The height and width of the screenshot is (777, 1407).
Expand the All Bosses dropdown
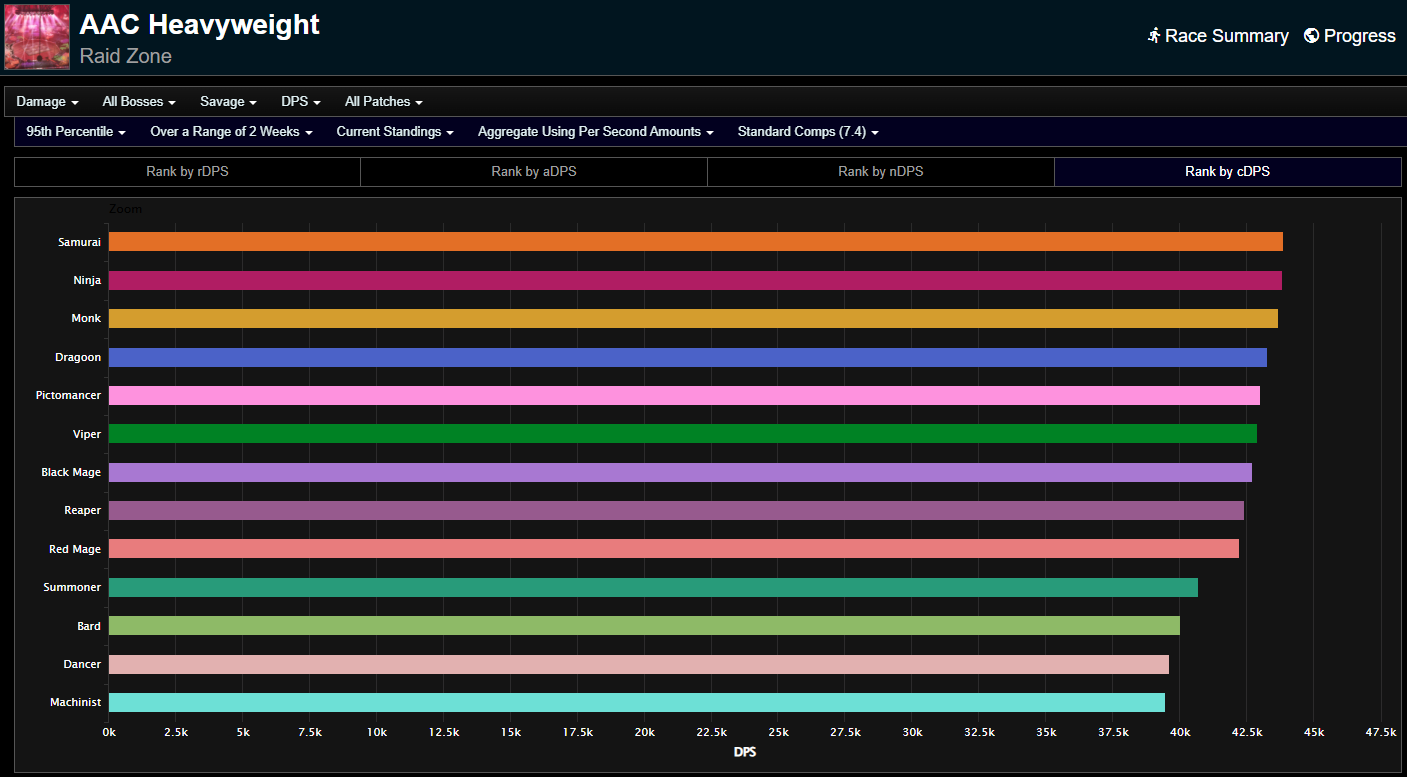coord(139,102)
